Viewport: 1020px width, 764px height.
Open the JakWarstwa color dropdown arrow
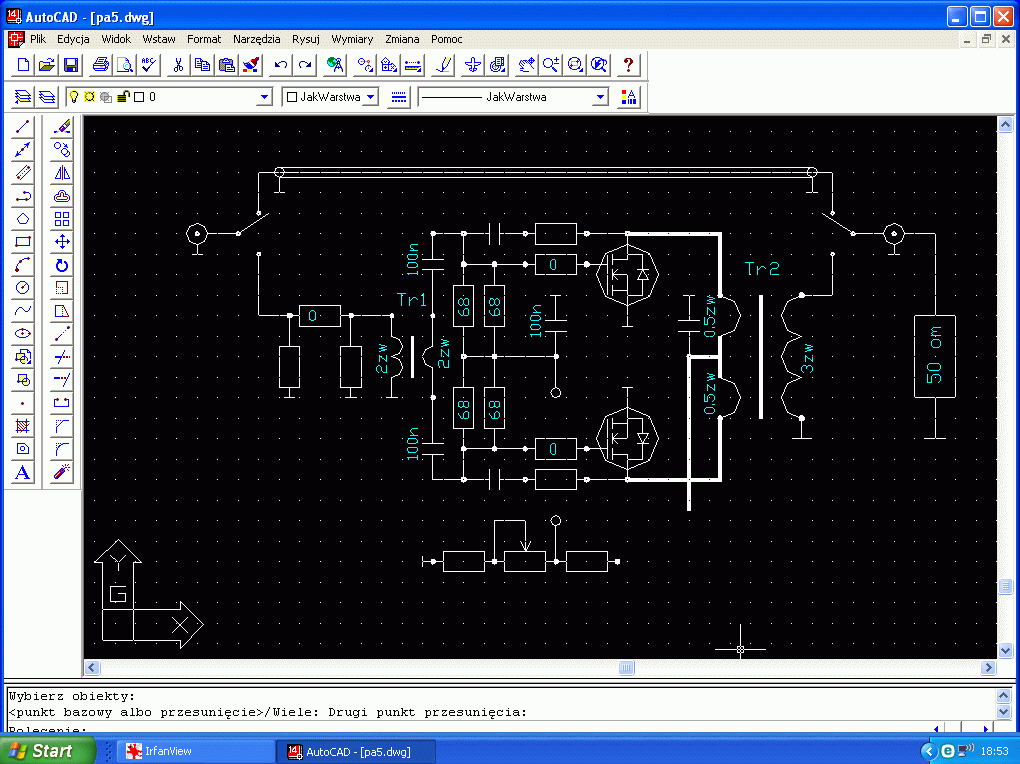click(x=370, y=97)
